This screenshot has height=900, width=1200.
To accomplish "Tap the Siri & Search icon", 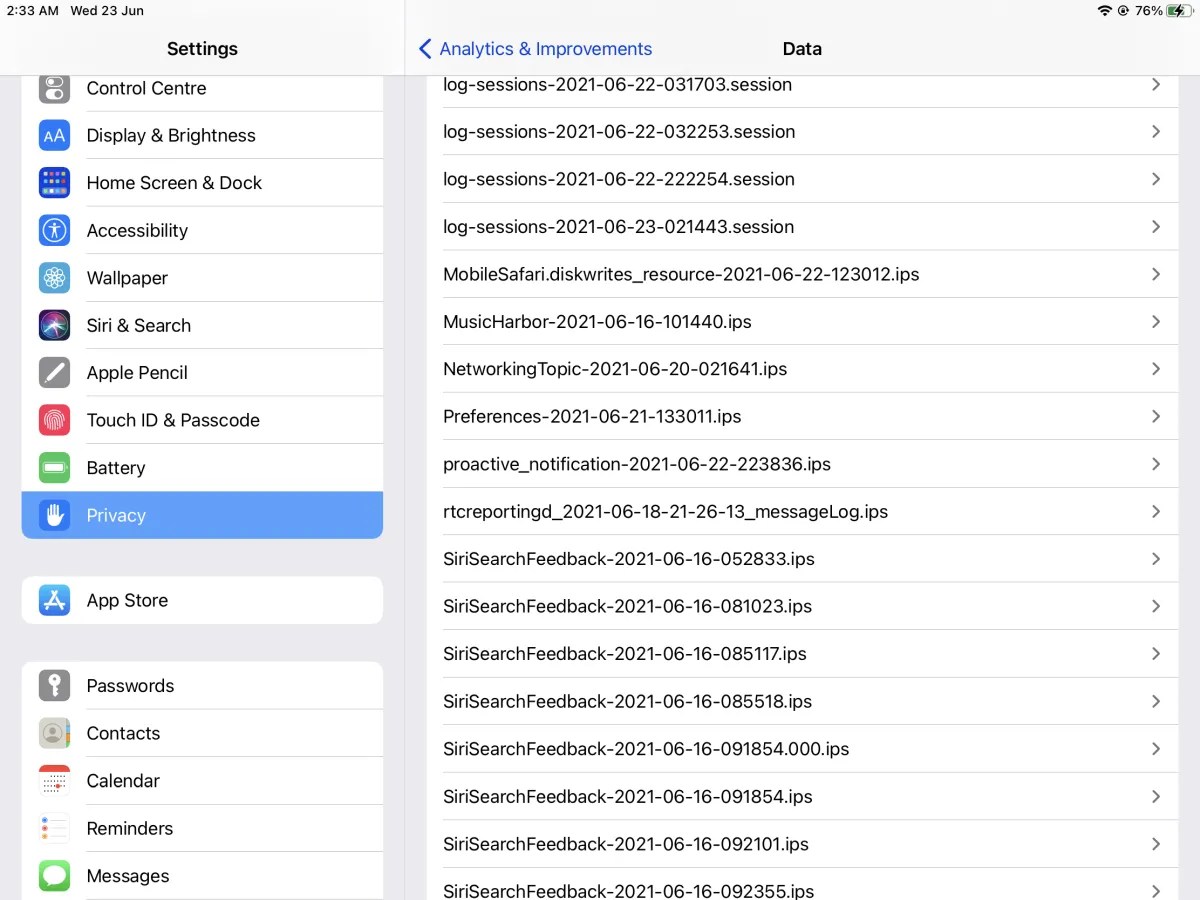I will (x=54, y=325).
